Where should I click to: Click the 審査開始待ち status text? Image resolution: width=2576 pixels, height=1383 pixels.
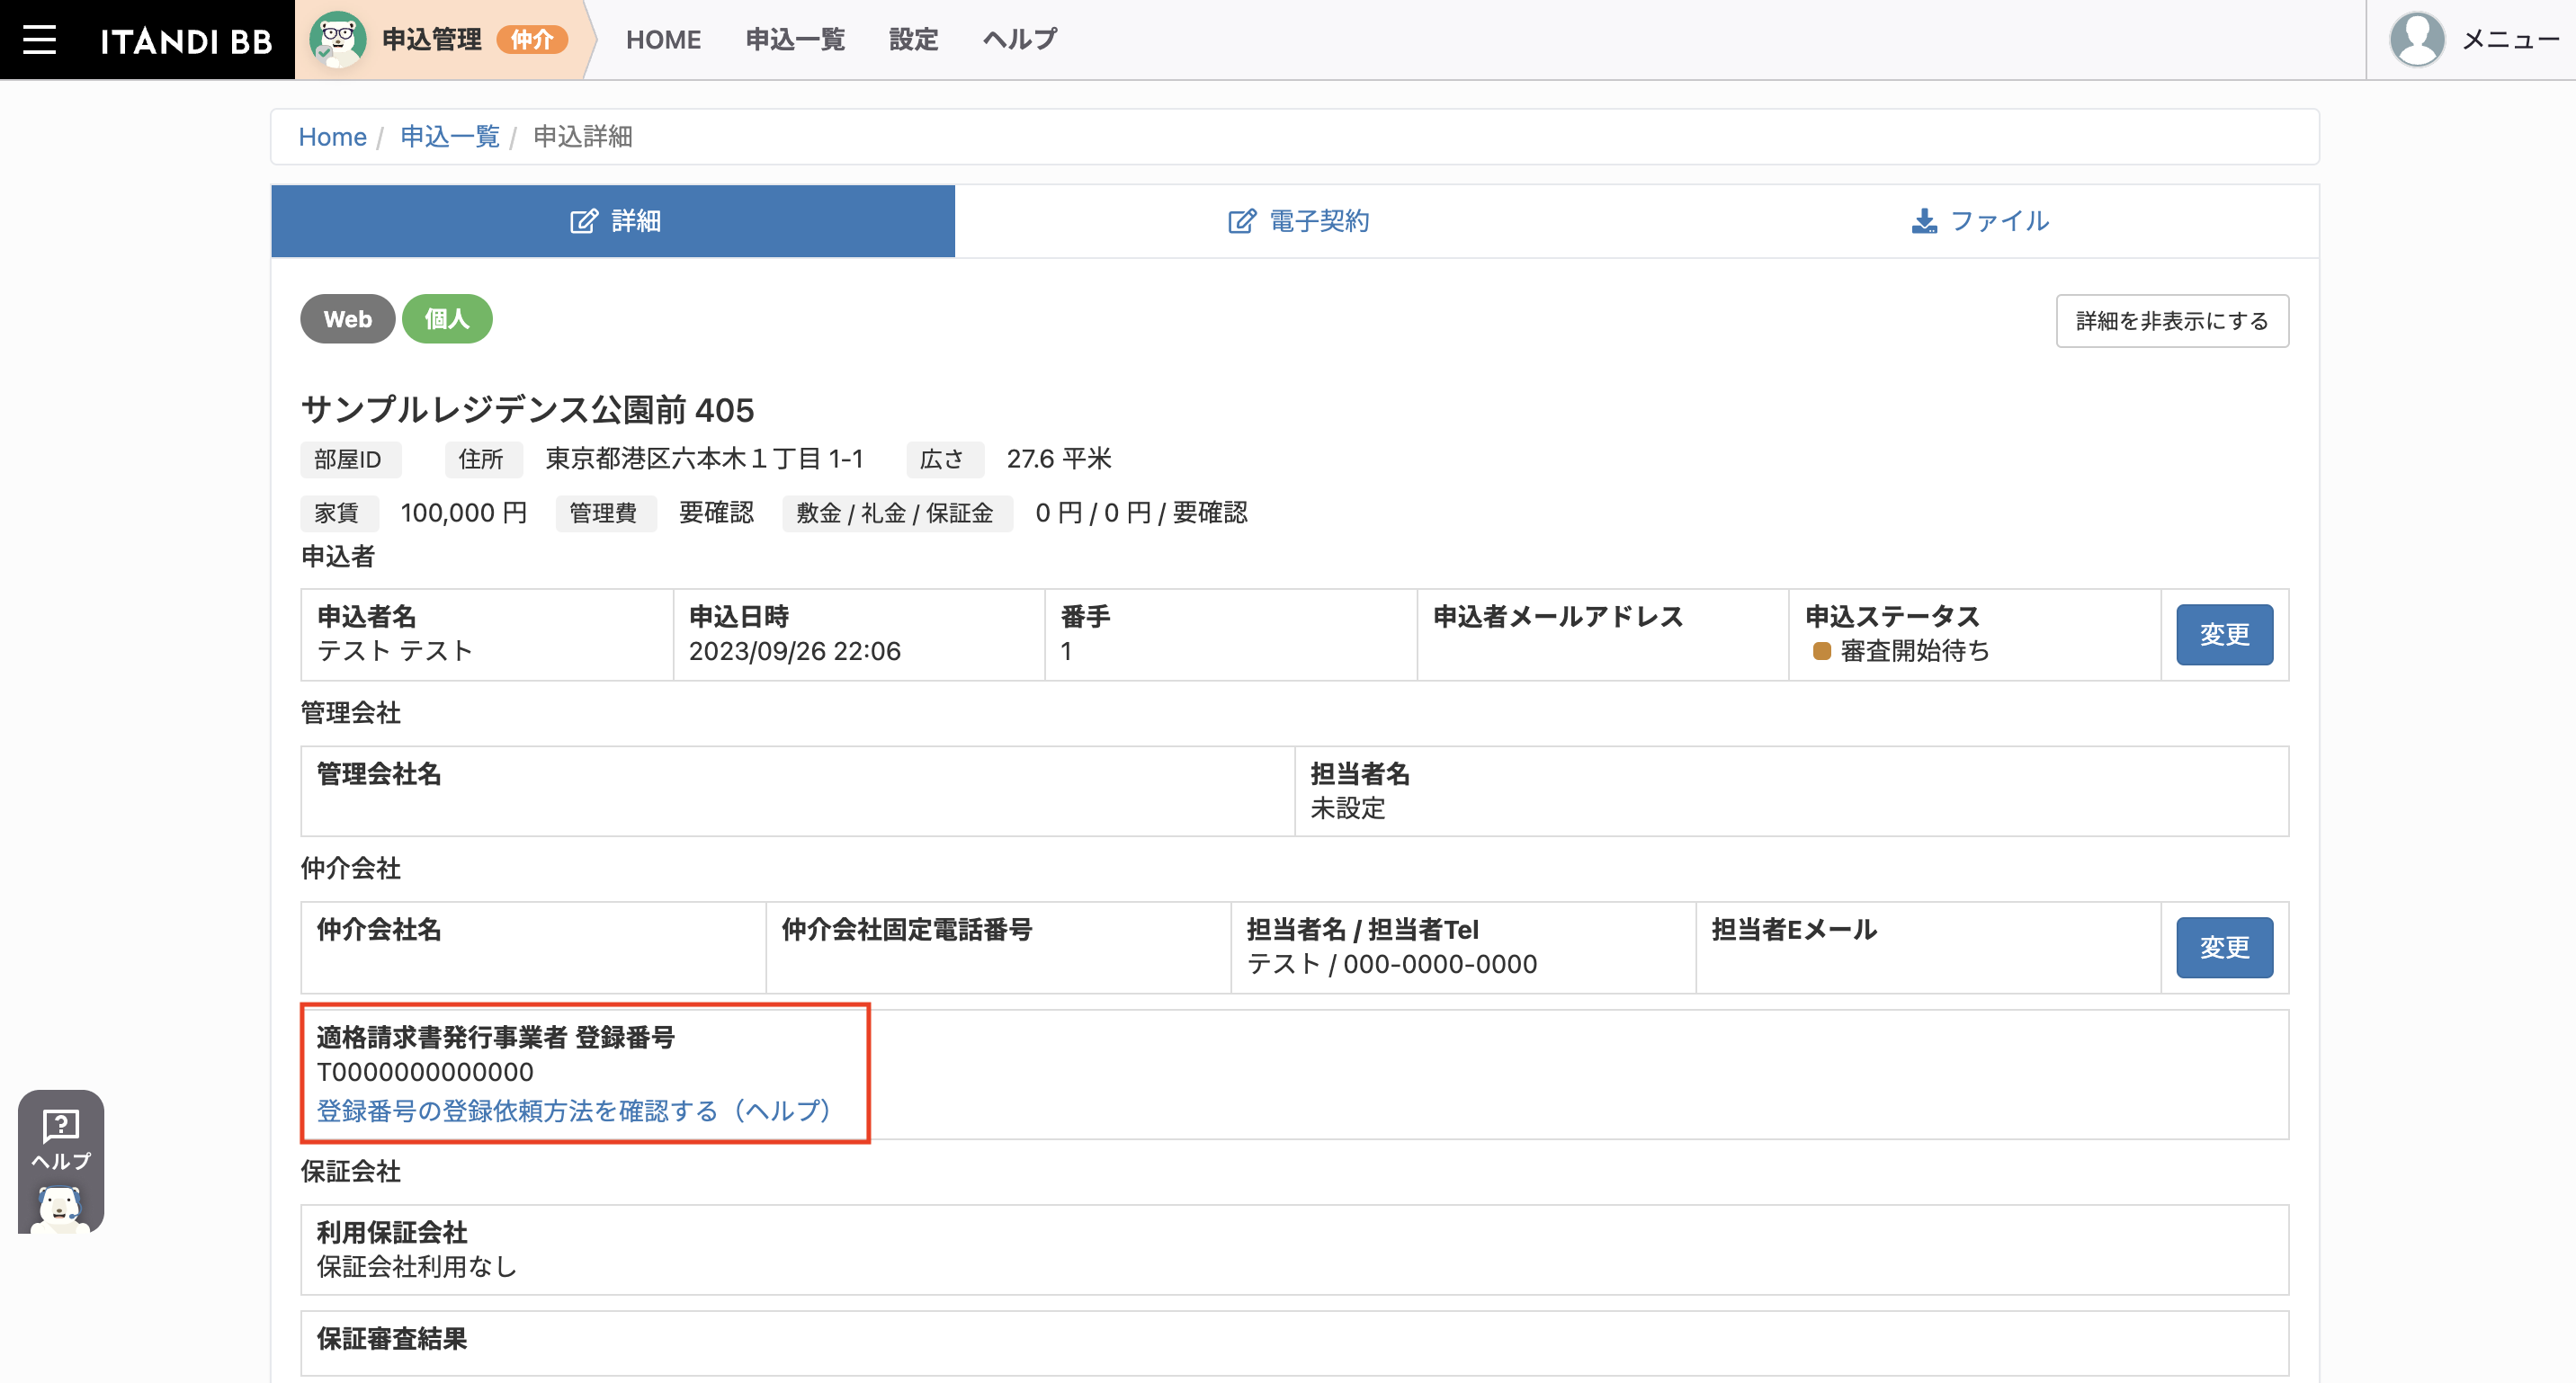tap(1914, 651)
